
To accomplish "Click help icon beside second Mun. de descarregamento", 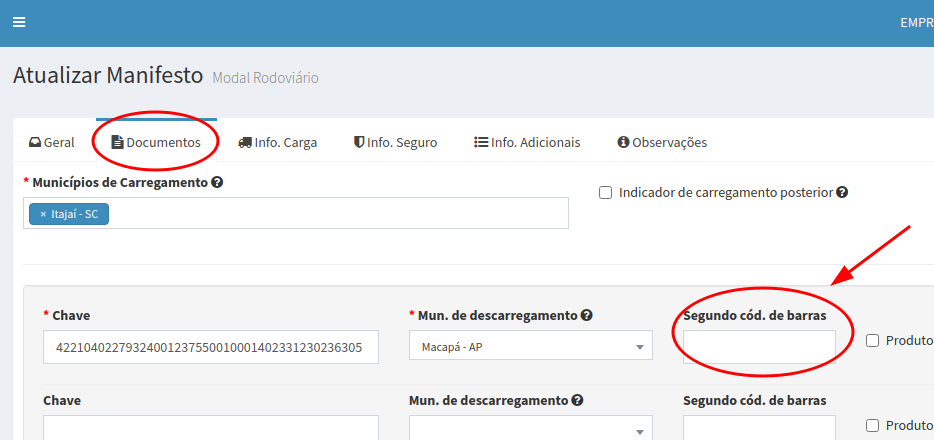I will point(577,400).
